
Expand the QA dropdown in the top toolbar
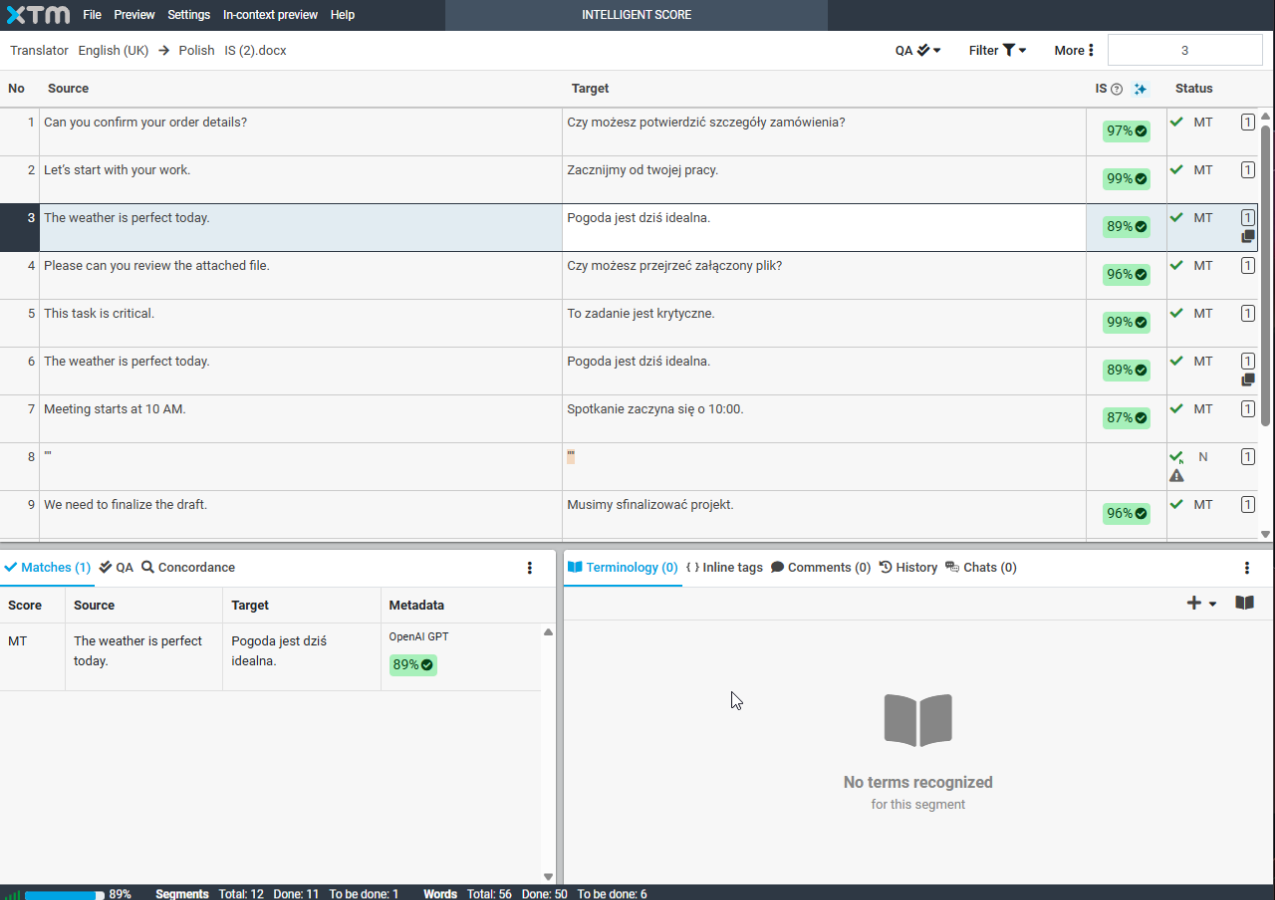pyautogui.click(x=917, y=50)
